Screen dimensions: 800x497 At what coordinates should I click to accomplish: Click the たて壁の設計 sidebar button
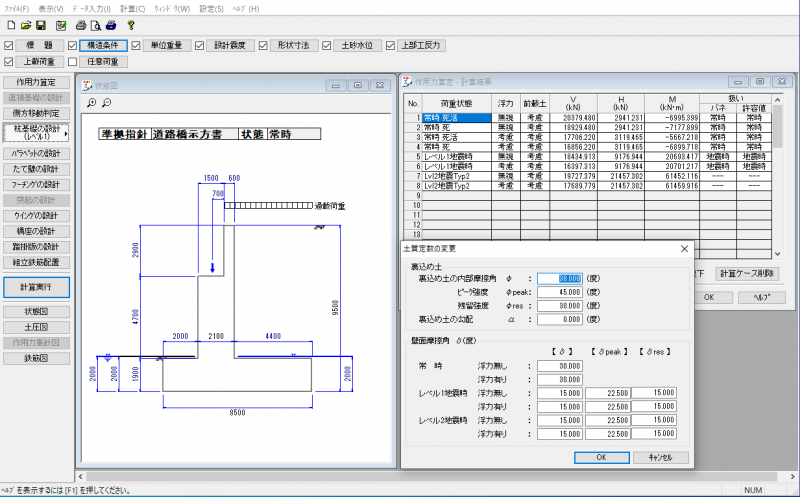pyautogui.click(x=36, y=169)
